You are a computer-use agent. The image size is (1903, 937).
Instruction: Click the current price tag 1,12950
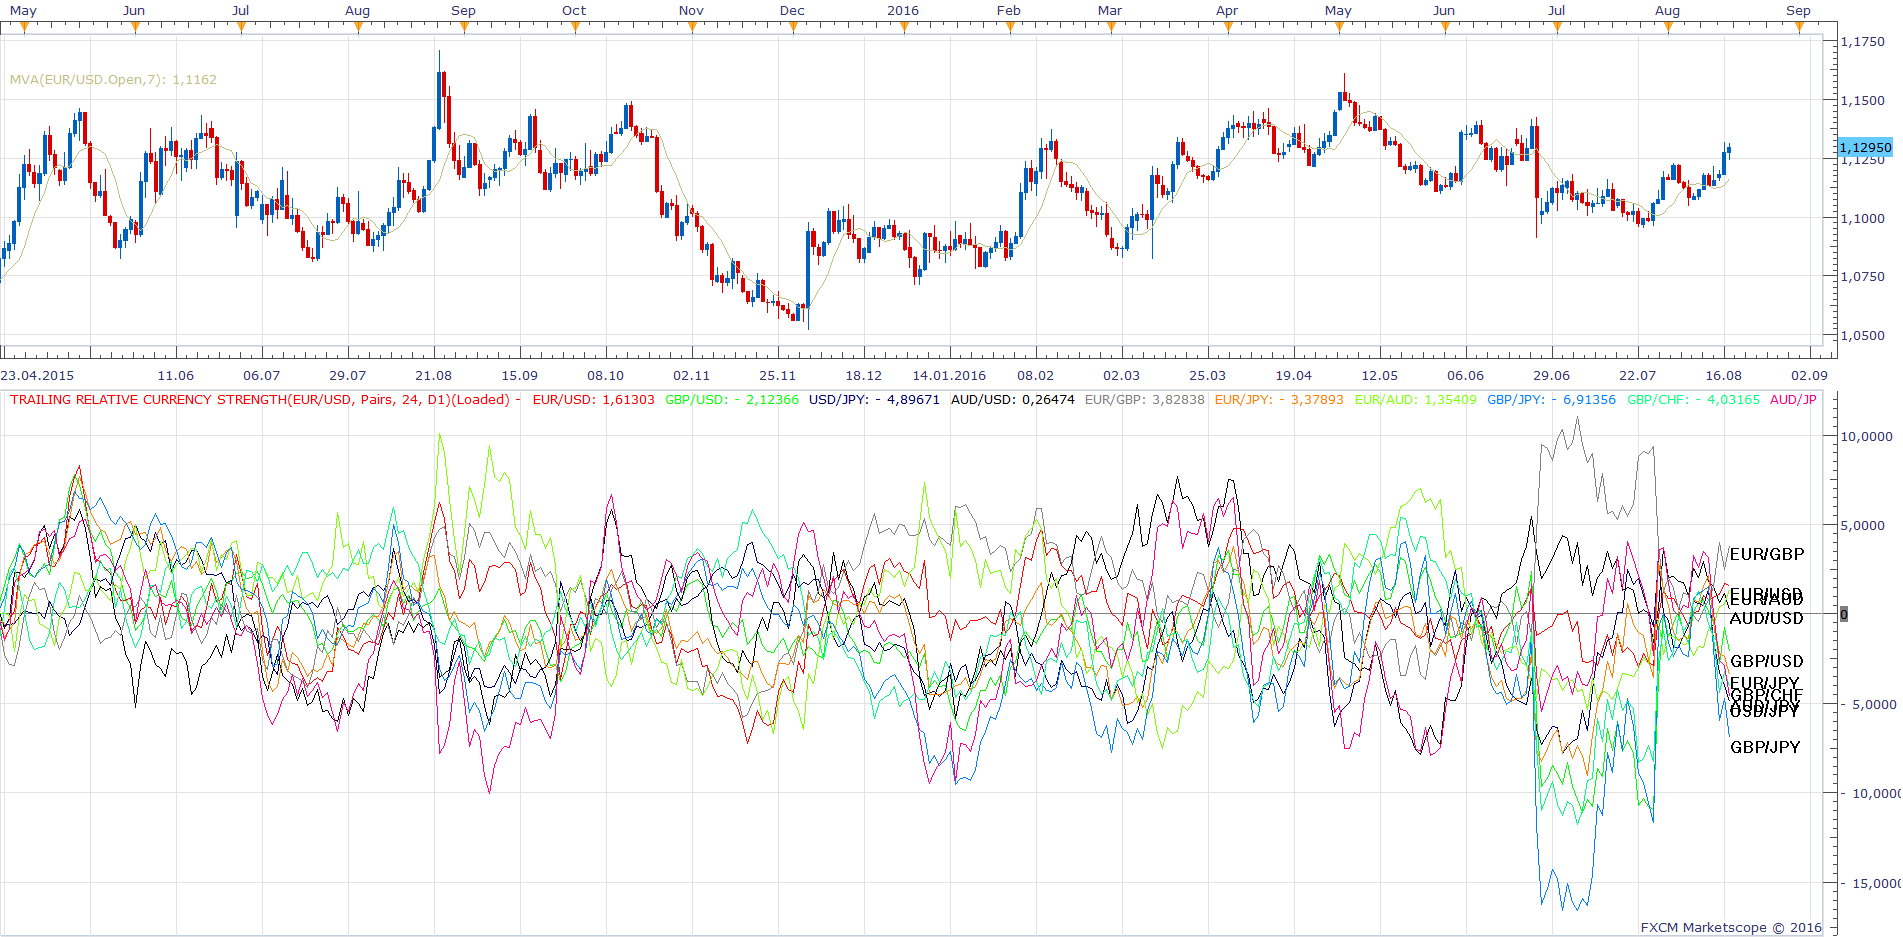click(1866, 147)
